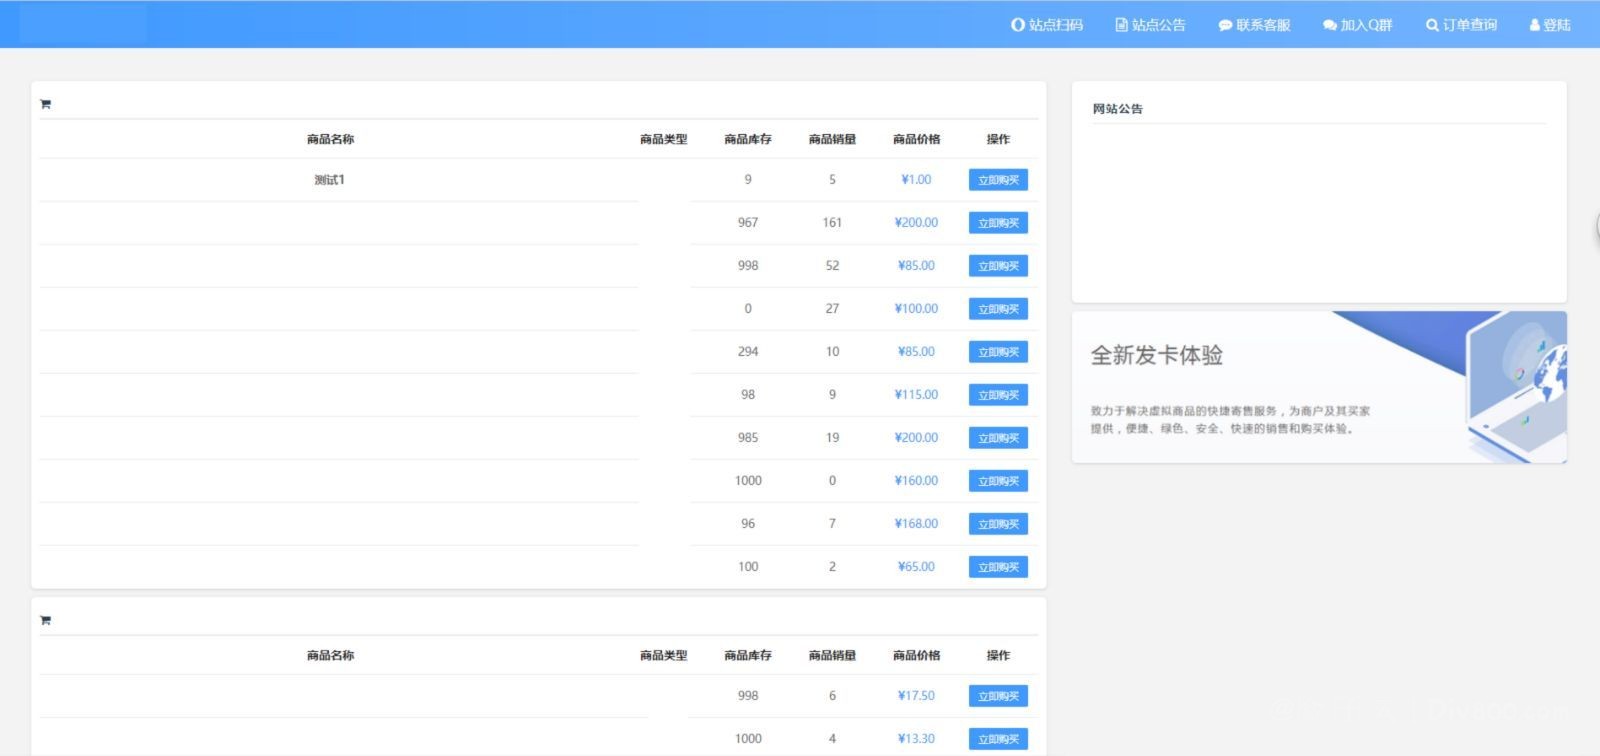Click the 测试1 product name
1600x756 pixels.
click(x=329, y=180)
